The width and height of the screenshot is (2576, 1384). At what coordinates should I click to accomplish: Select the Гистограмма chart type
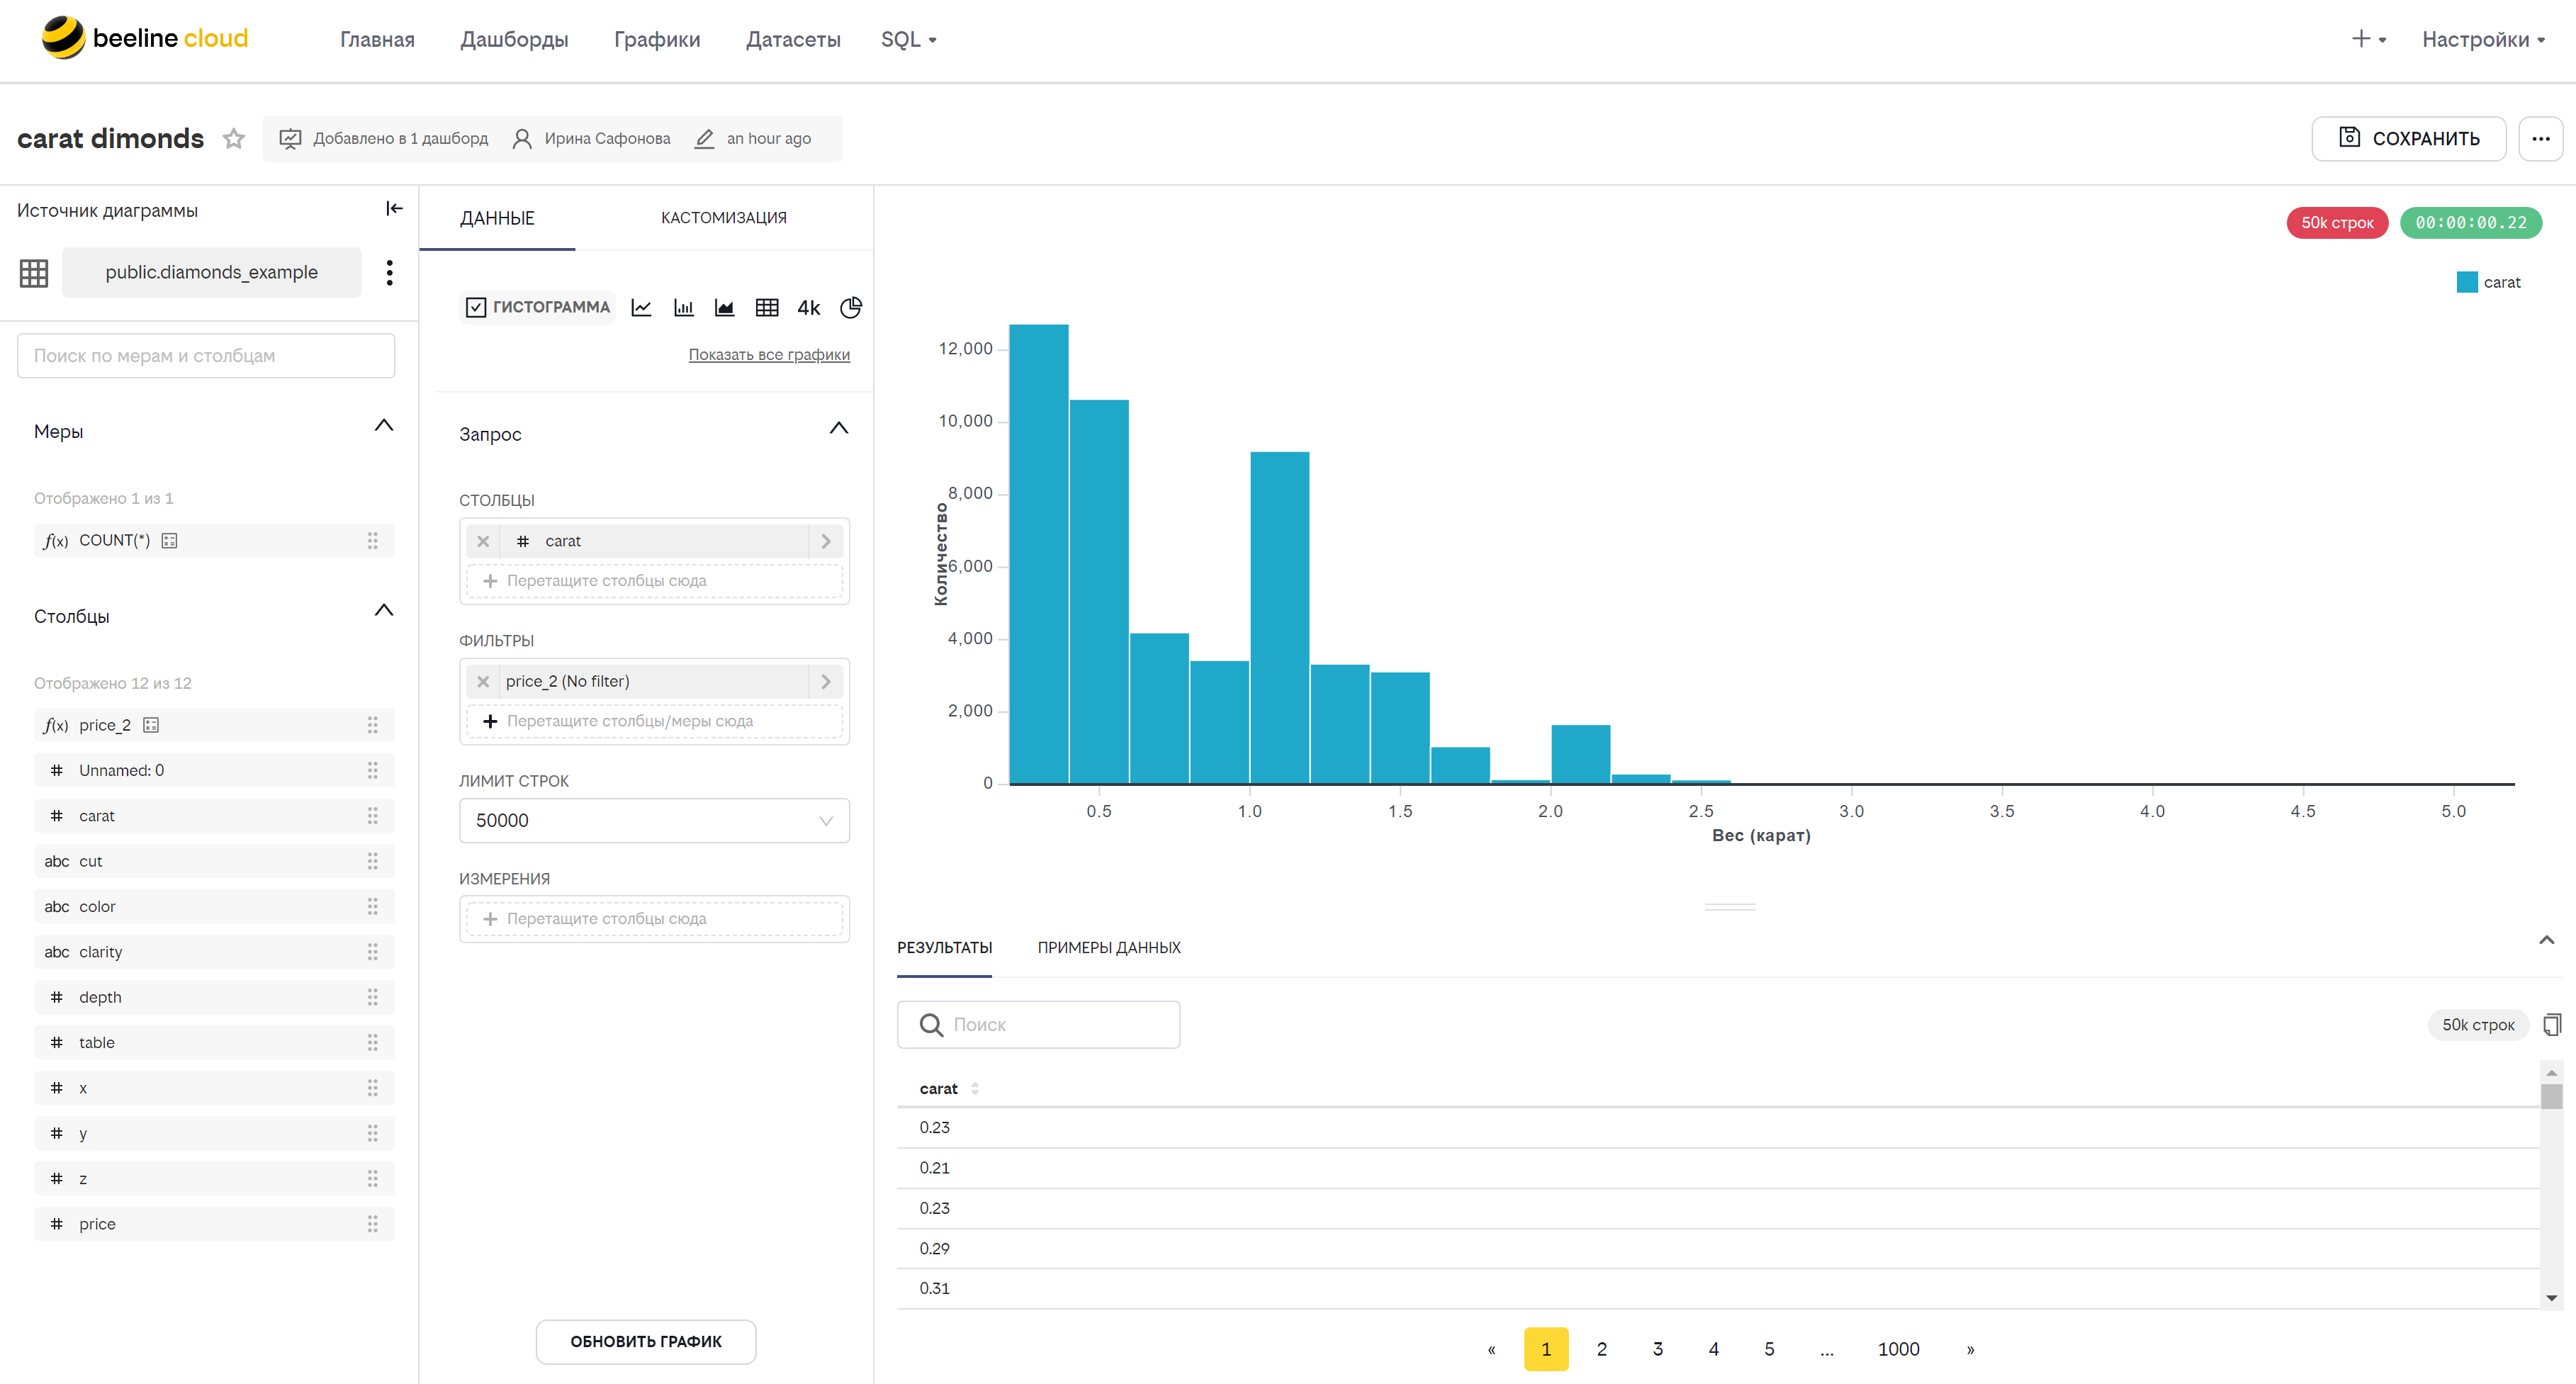537,307
